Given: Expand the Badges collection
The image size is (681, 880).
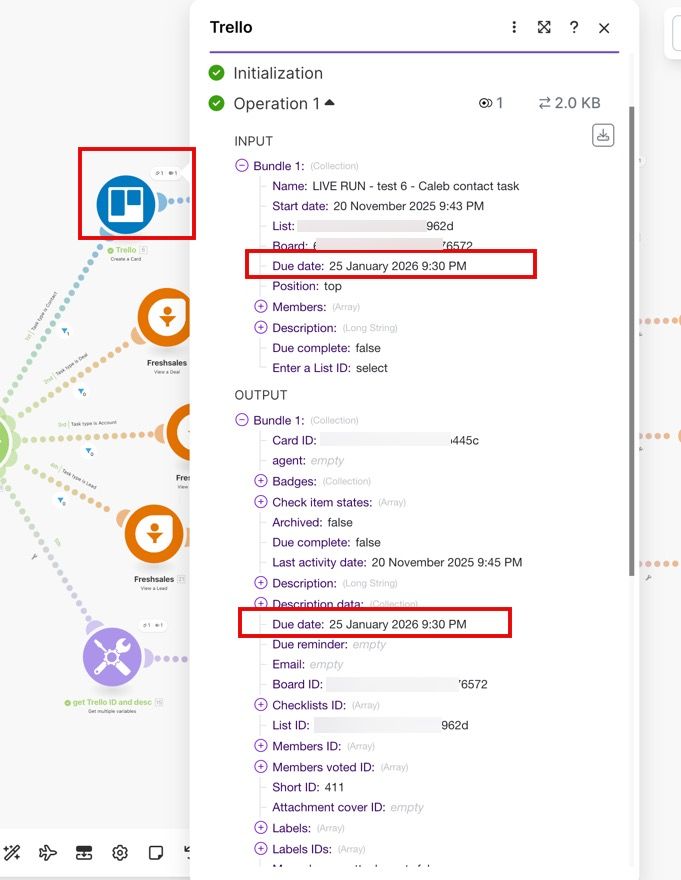Looking at the screenshot, I should (x=260, y=481).
